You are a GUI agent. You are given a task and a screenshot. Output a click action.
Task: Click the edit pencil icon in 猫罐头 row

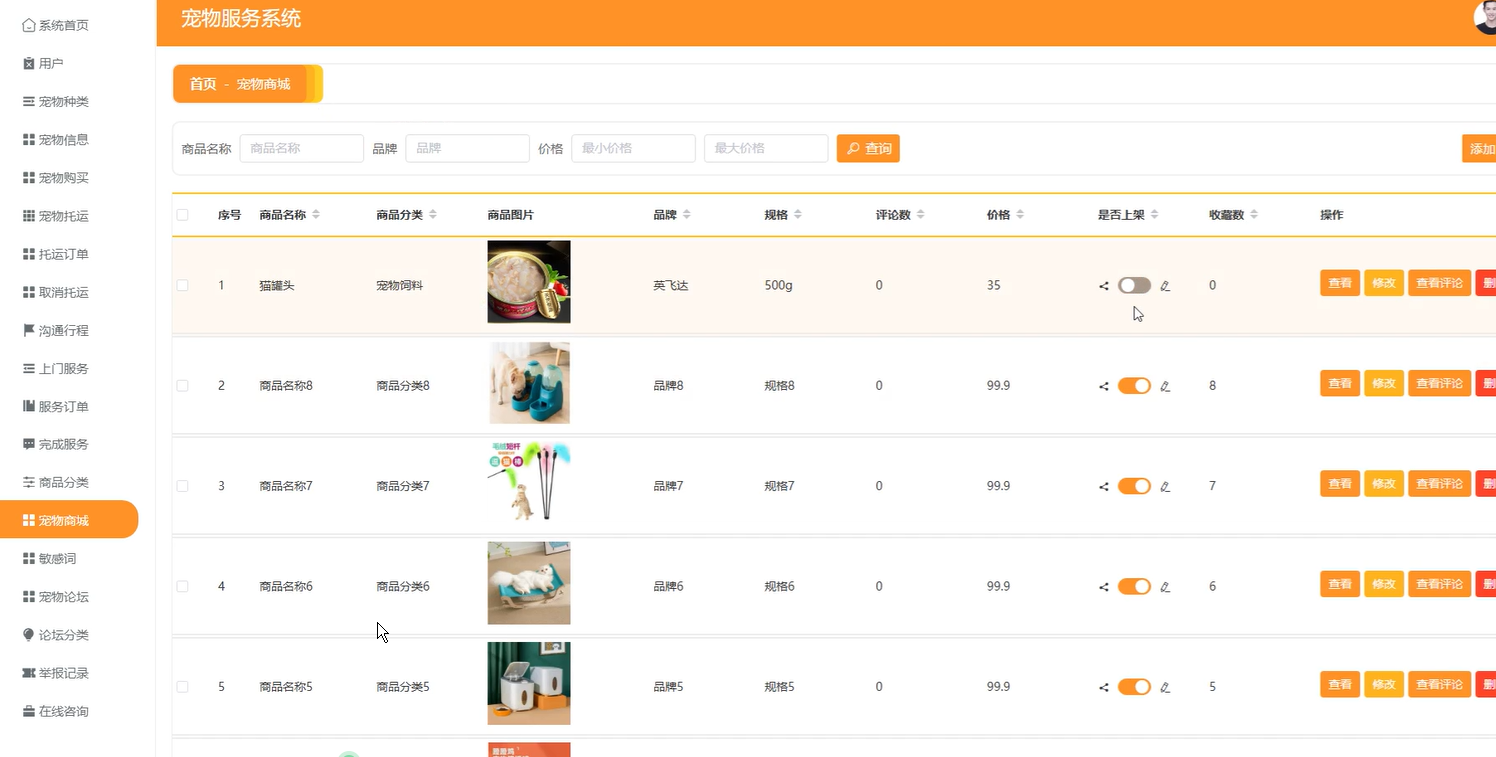(x=1165, y=286)
